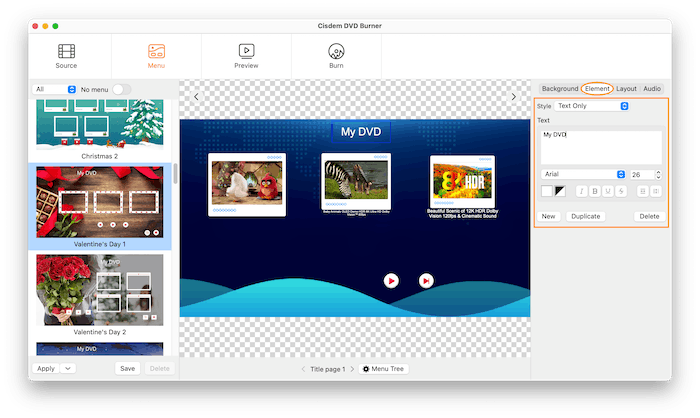Open the Source step icon
This screenshot has height=418, width=700.
click(66, 51)
